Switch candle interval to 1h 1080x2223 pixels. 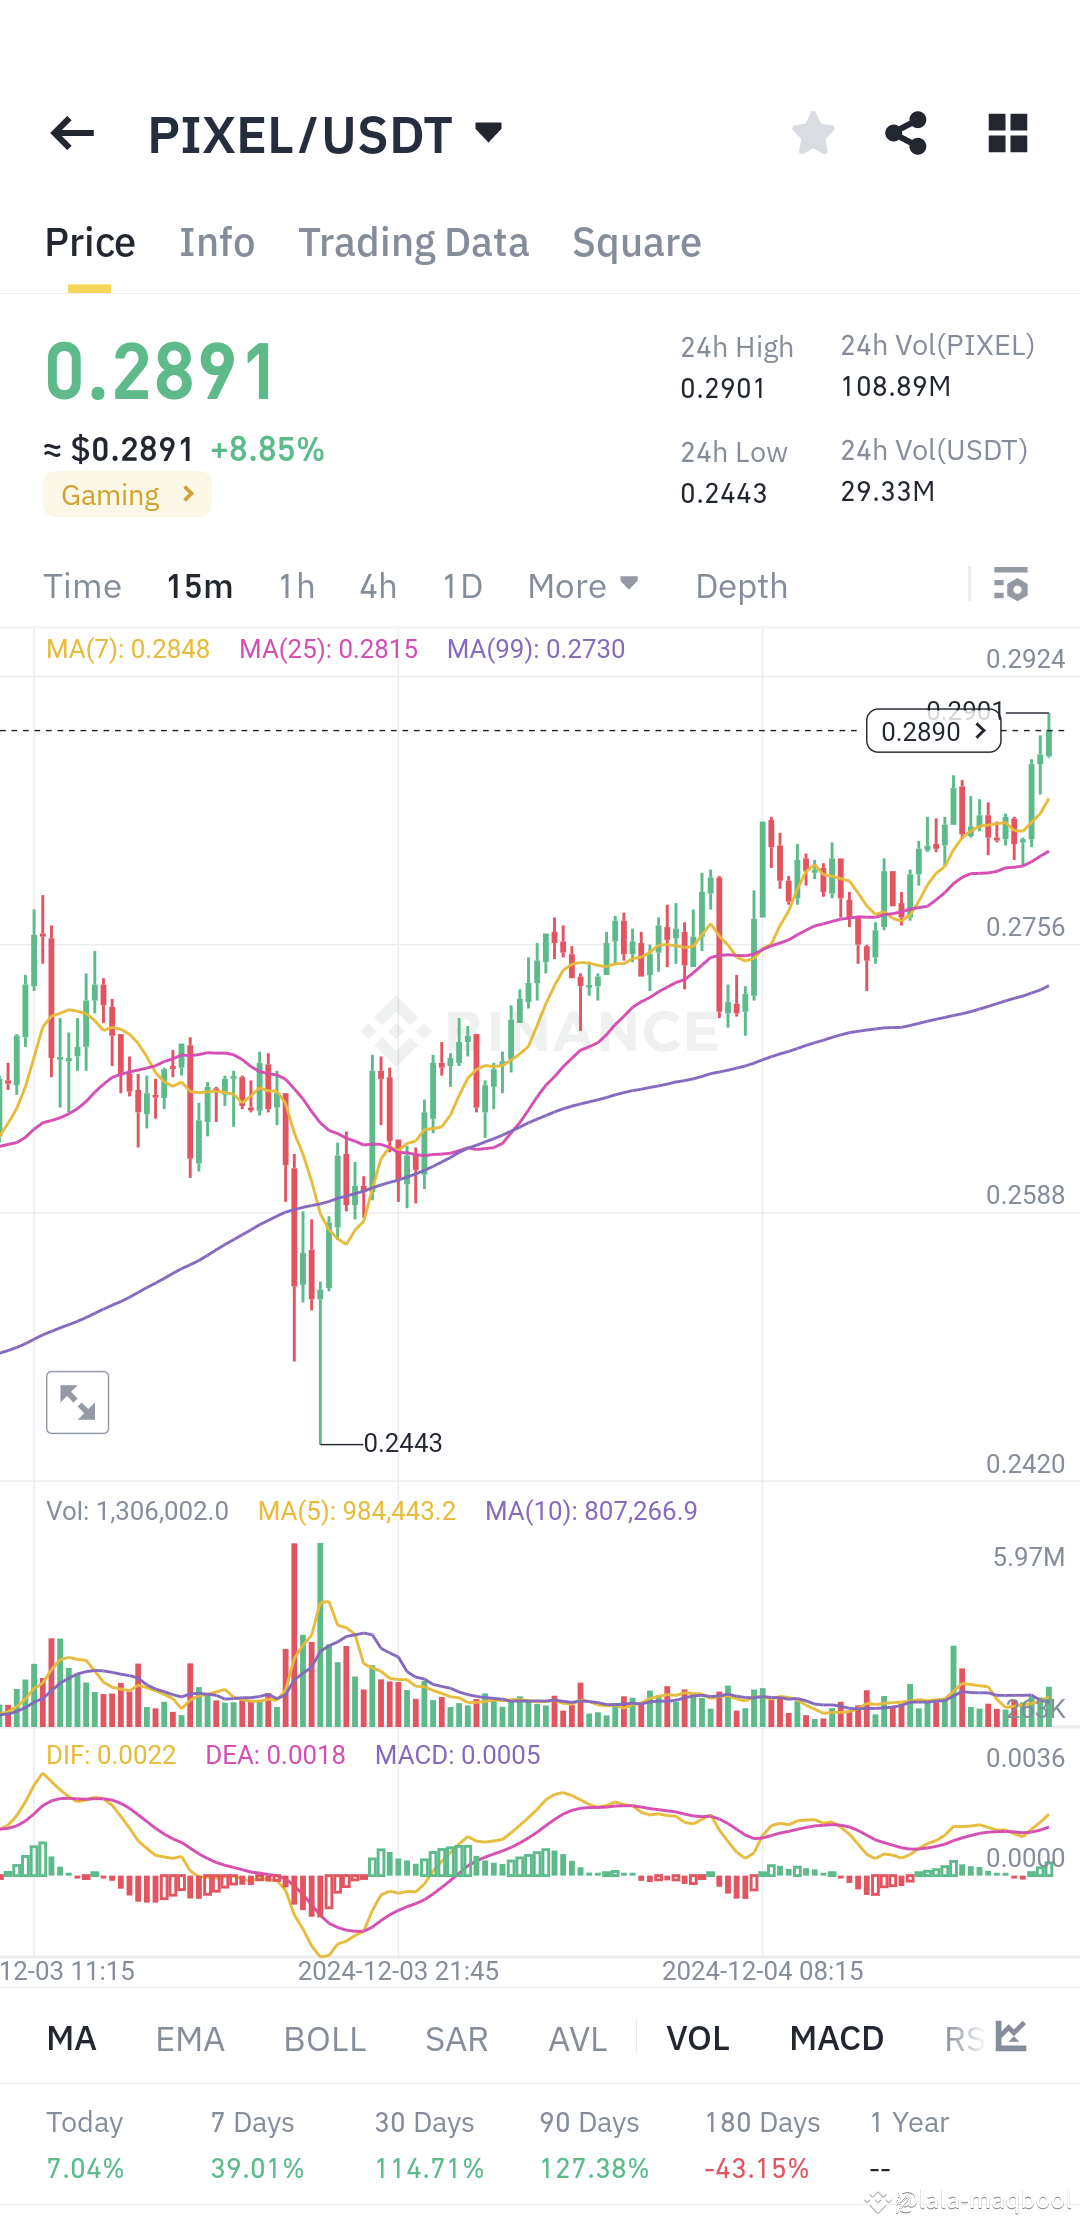[295, 585]
